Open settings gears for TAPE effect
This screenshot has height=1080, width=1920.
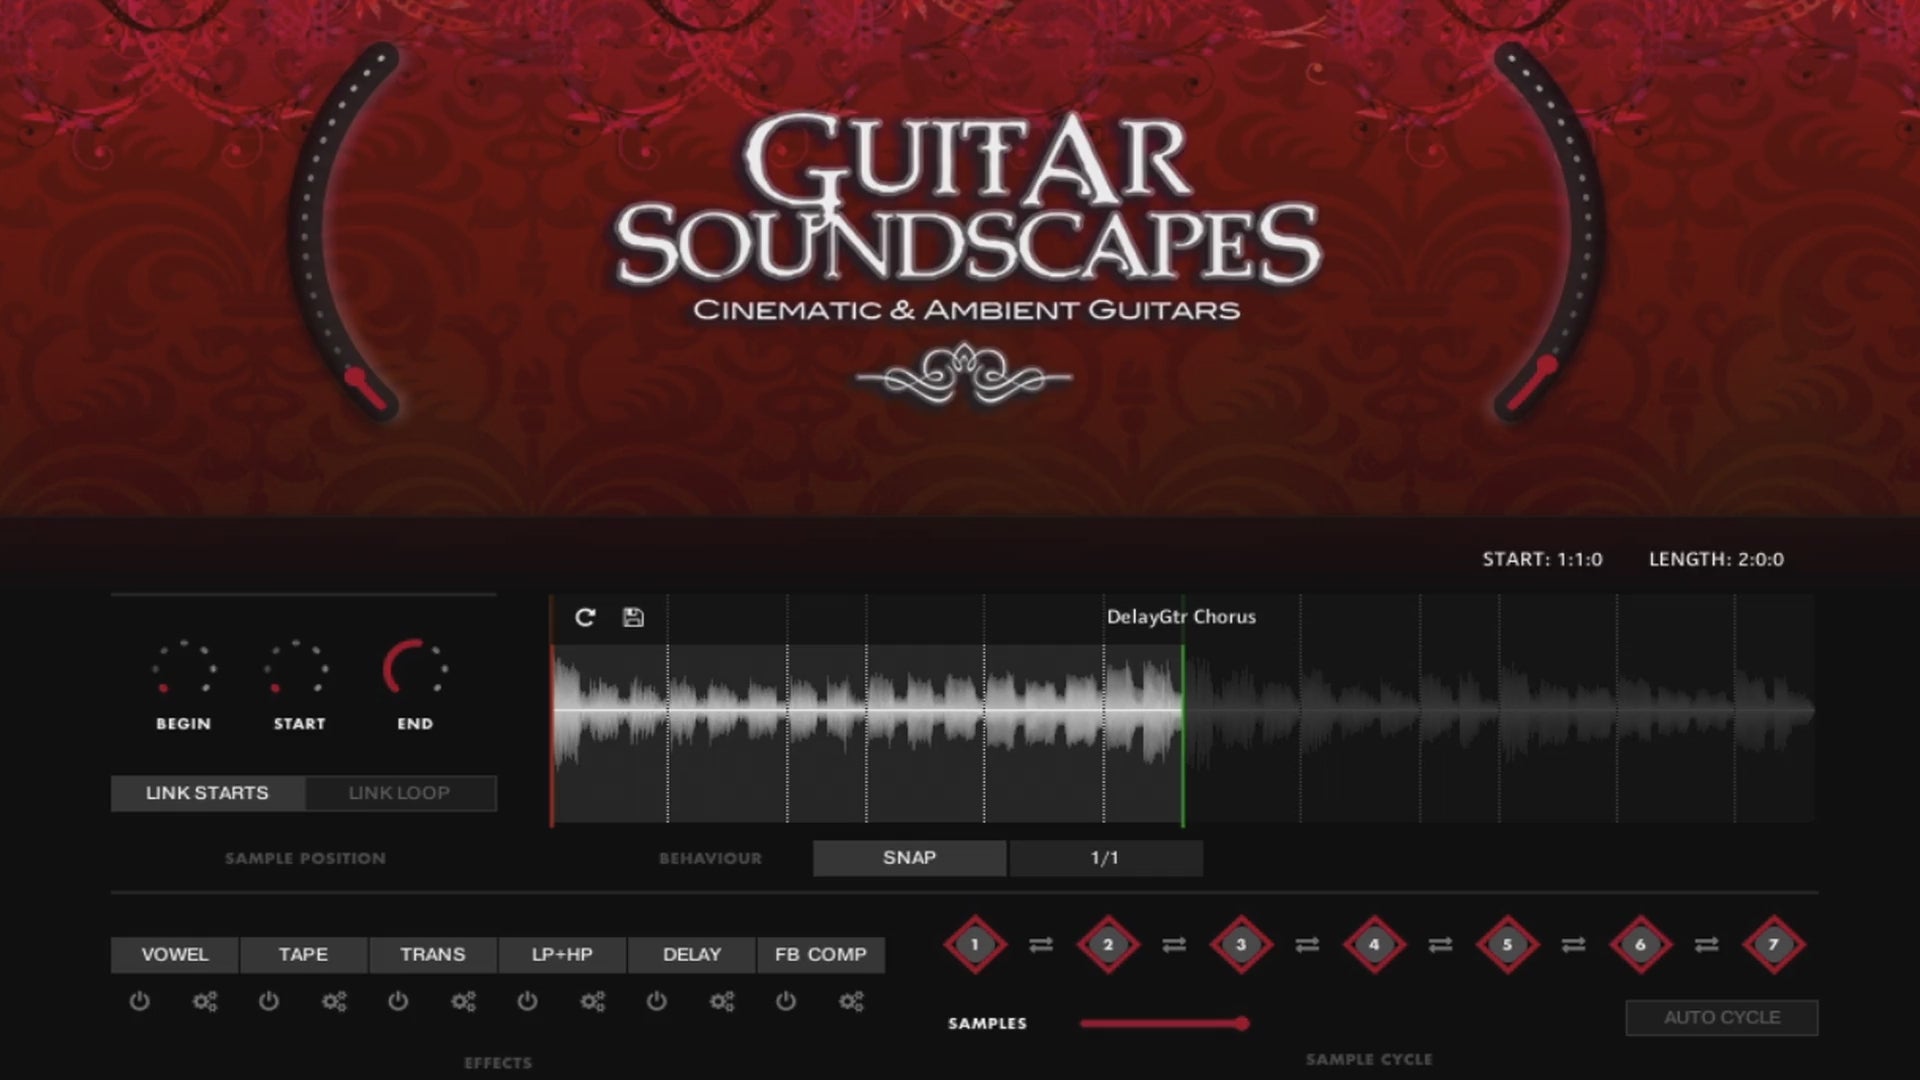tap(334, 1001)
